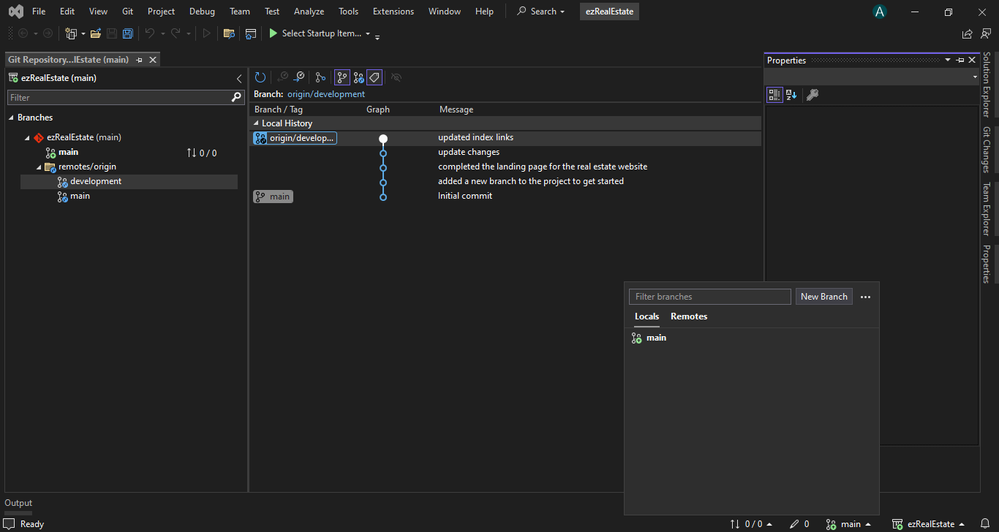Viewport: 999px width, 532px height.
Task: Collapse the branches side panel chevron
Action: [239, 78]
